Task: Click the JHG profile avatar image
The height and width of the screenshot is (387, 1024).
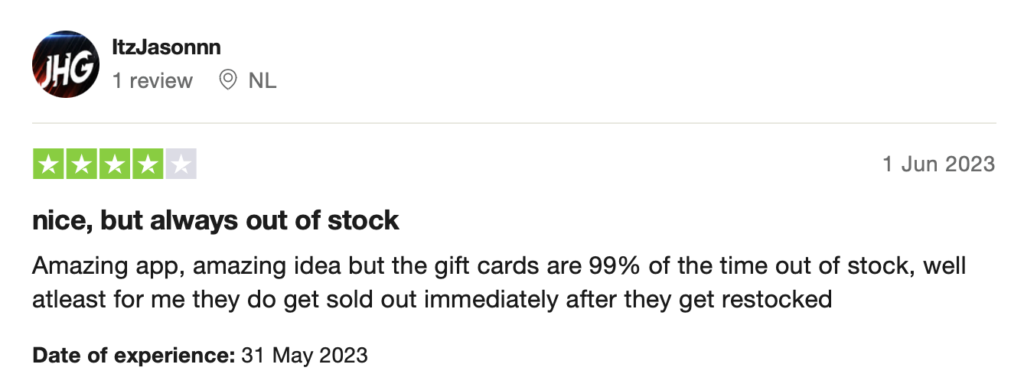Action: click(x=65, y=64)
